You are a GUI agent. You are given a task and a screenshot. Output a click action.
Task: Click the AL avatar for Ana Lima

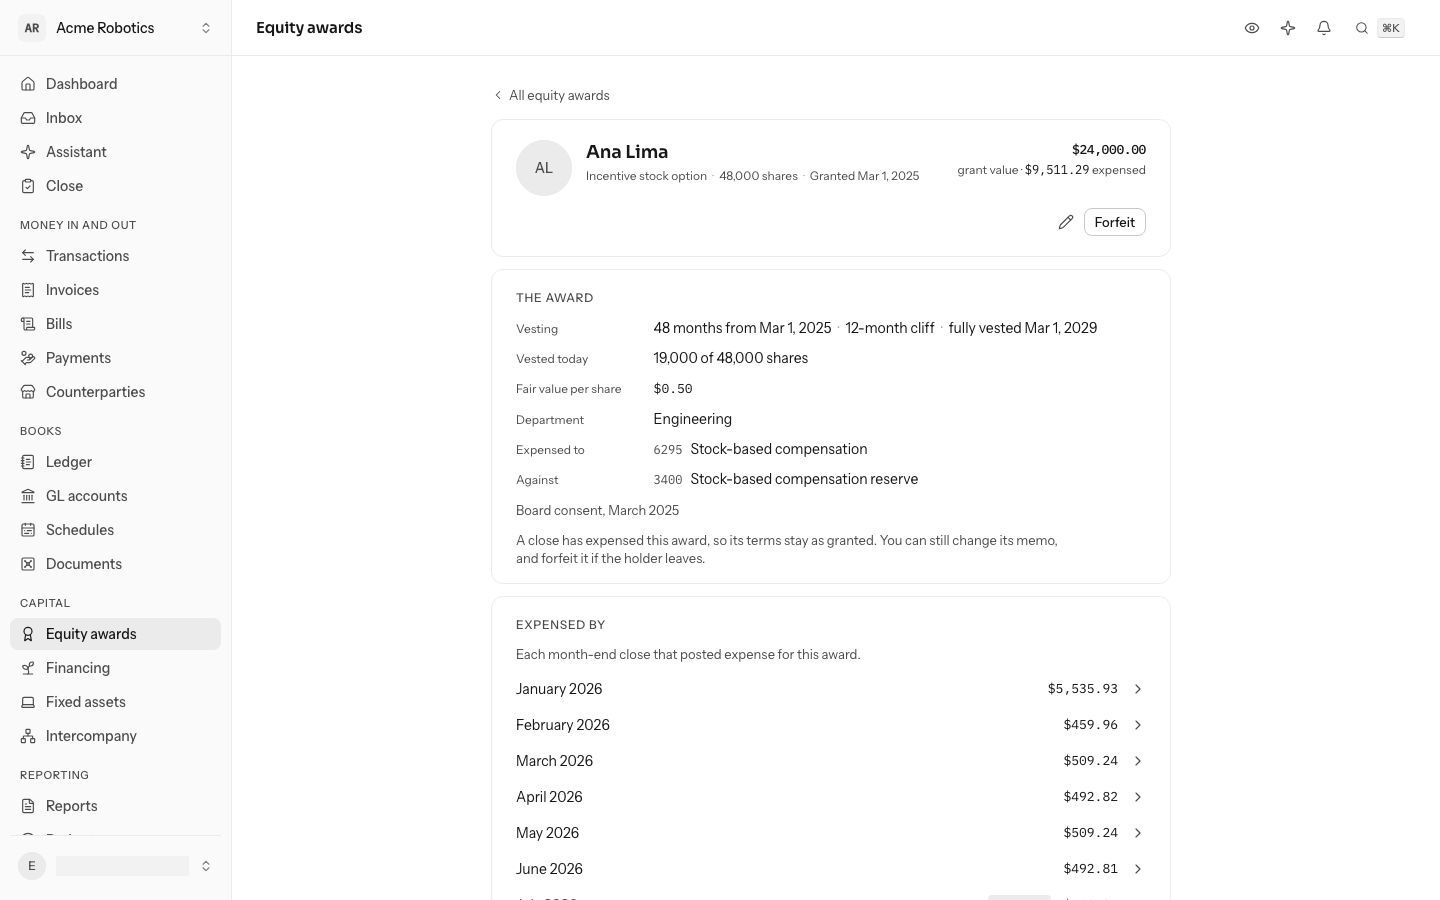pyautogui.click(x=544, y=168)
